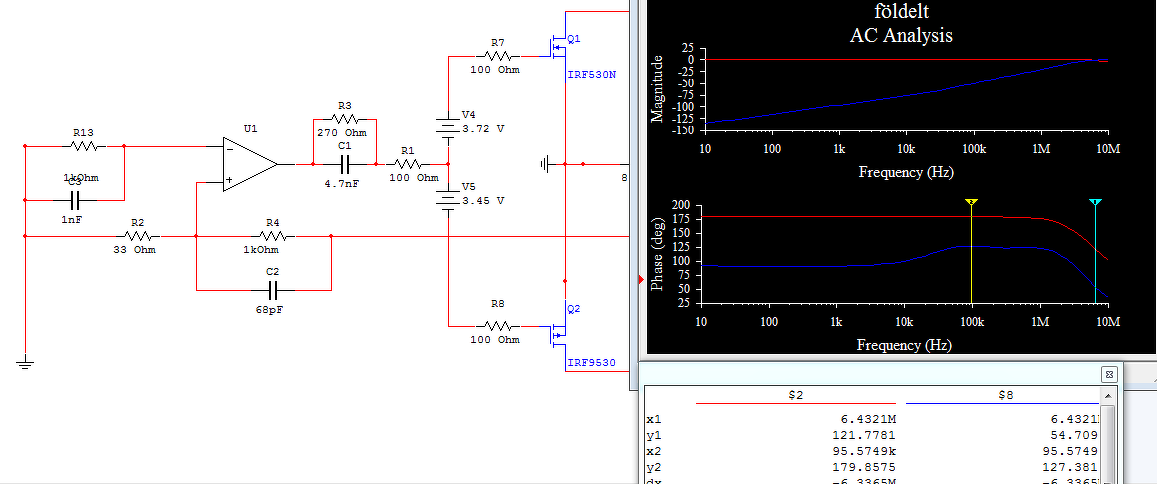Click the 1nF value under C3

[x=73, y=220]
